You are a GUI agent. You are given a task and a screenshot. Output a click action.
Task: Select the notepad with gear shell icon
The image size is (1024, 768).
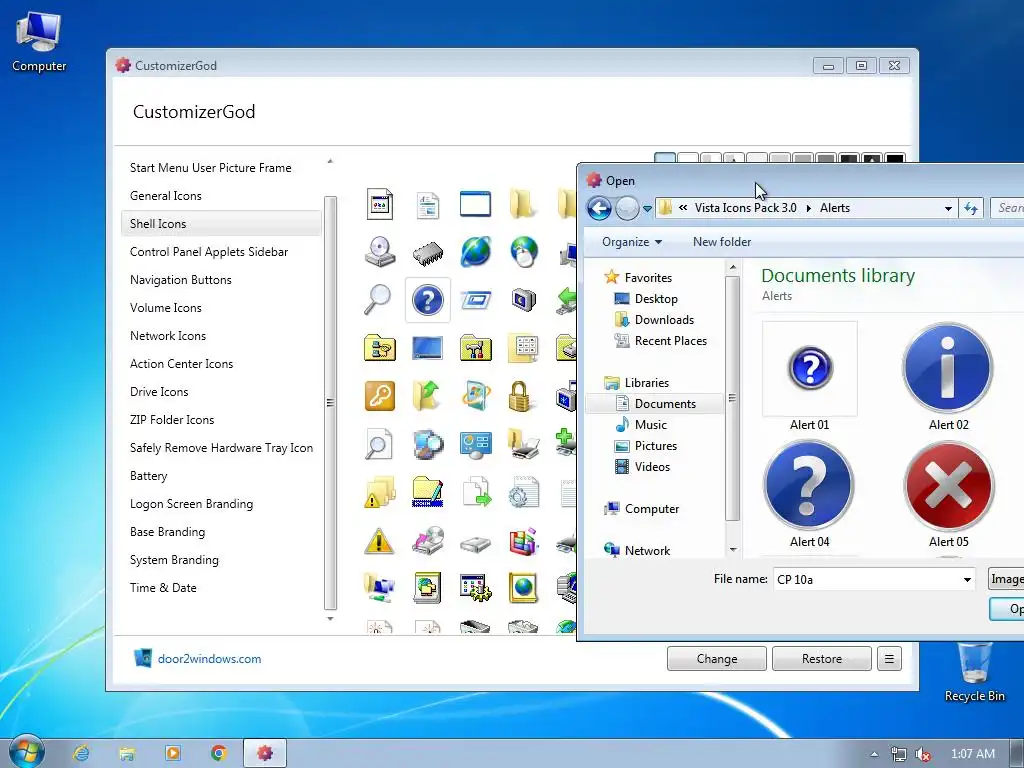click(524, 492)
